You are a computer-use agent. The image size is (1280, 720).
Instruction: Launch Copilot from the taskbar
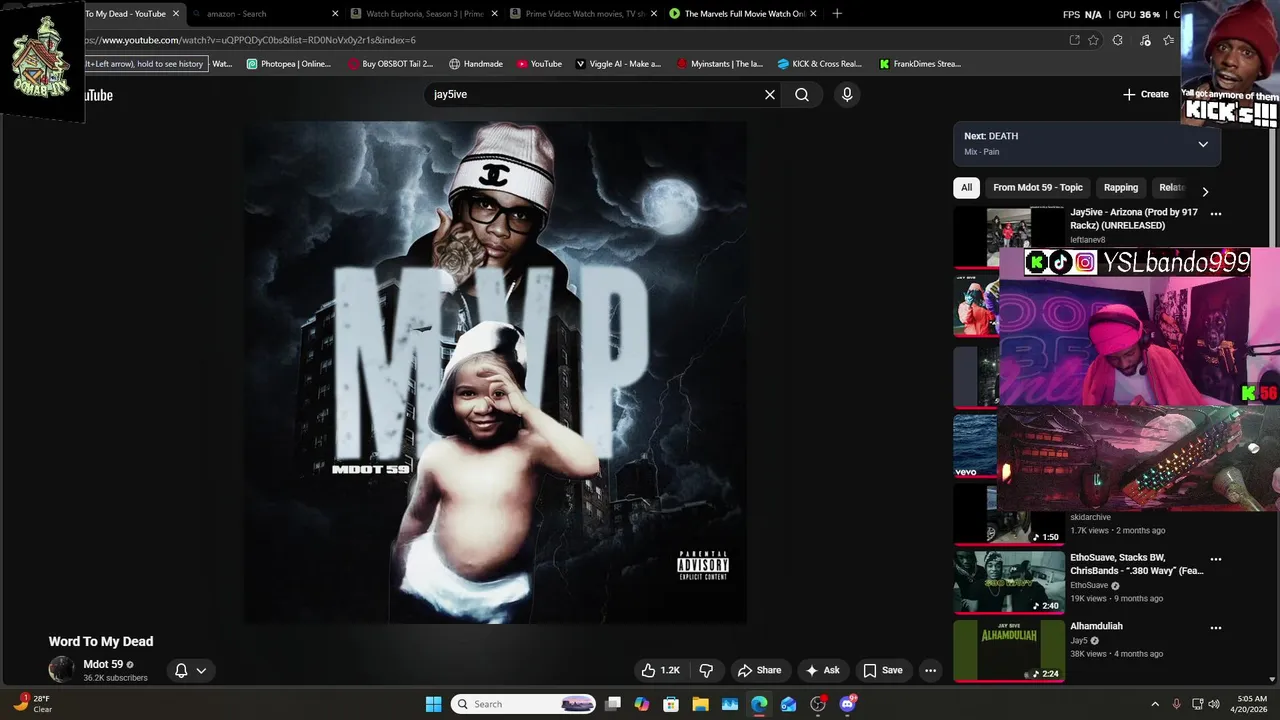642,704
